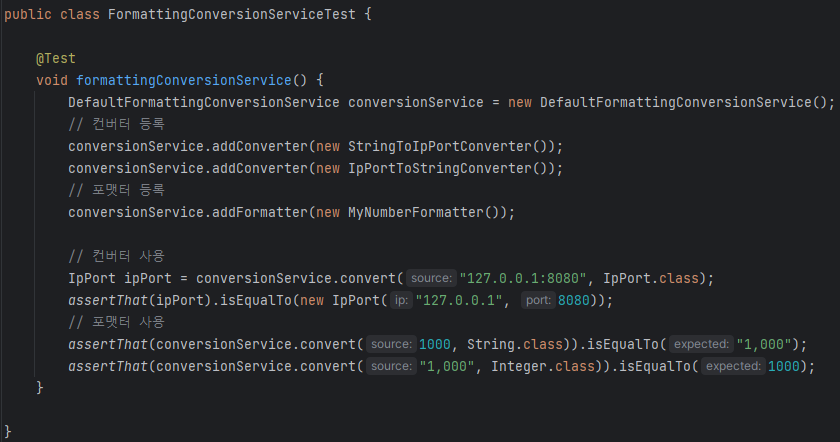Click the expected: hint before 1000
840x442 pixels.
[733, 366]
